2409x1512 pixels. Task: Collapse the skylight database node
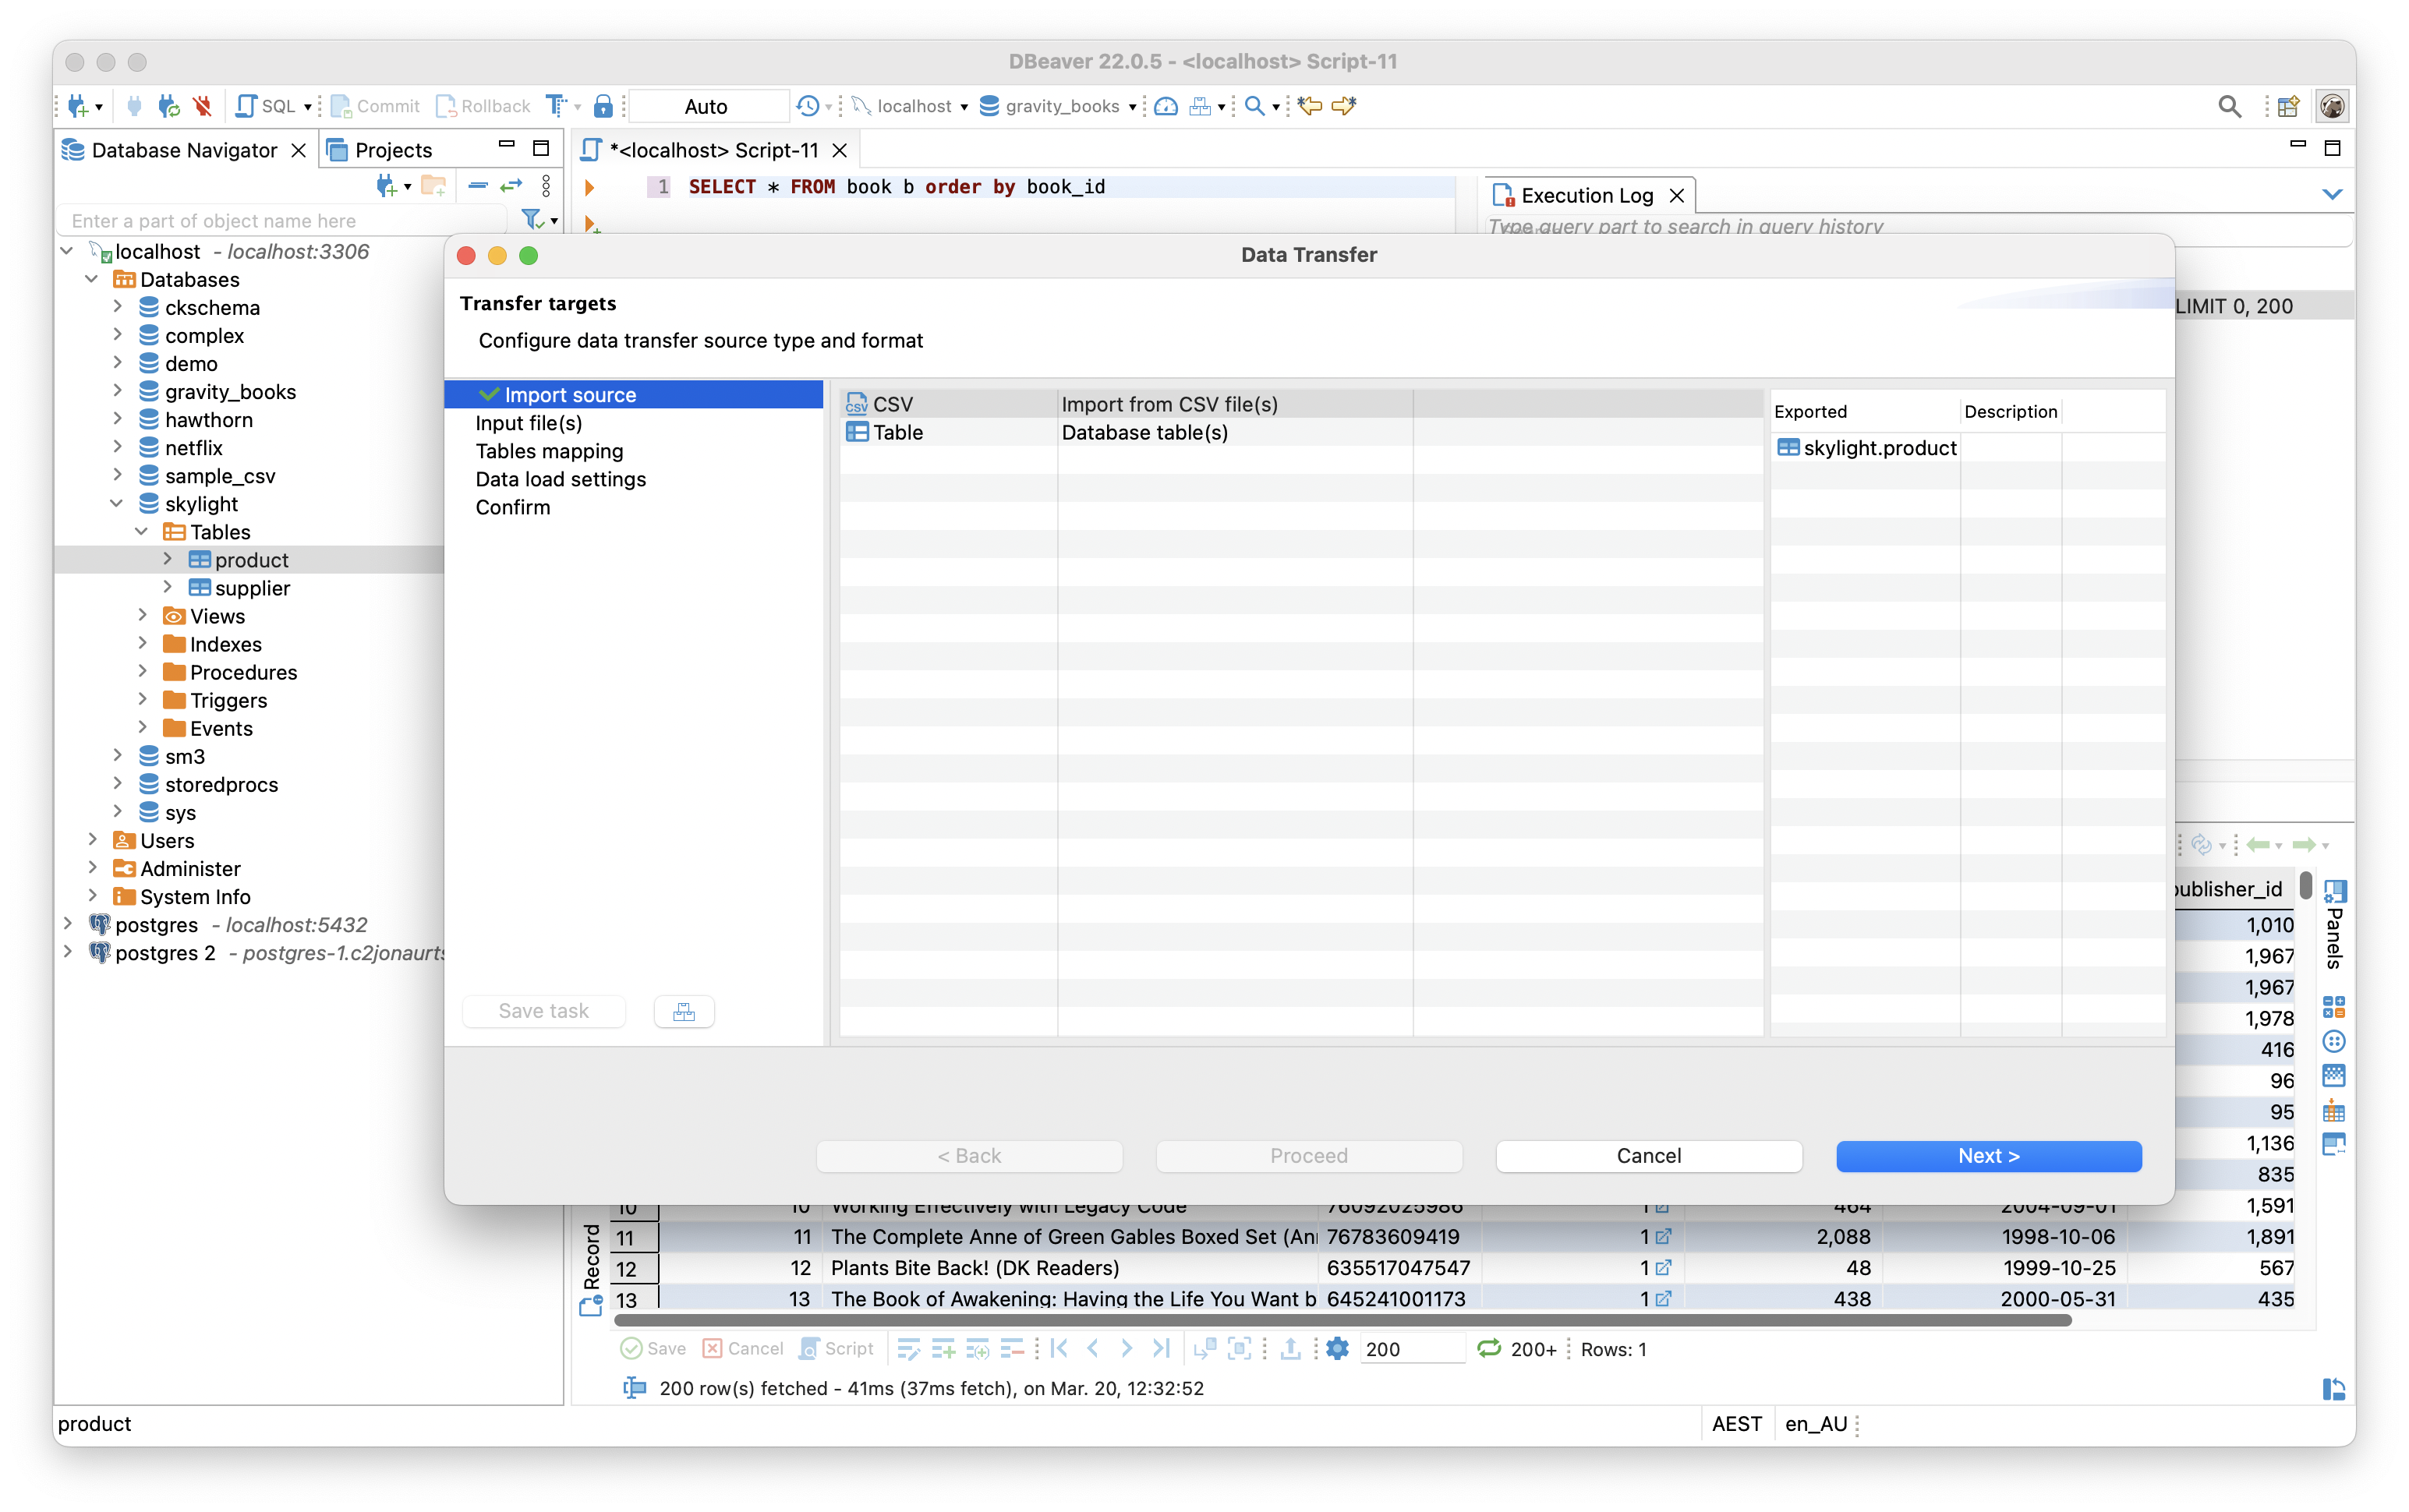[117, 504]
